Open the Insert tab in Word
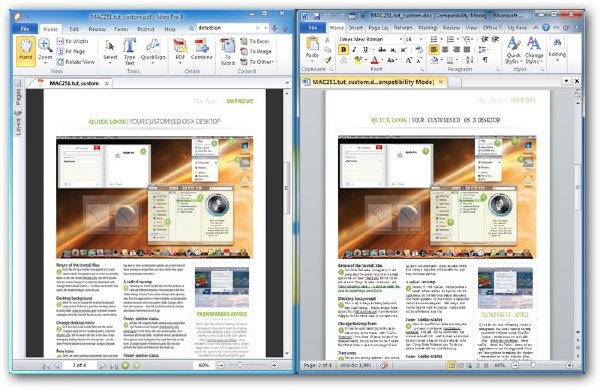Viewport: 600px width, 389px height. pyautogui.click(x=355, y=28)
